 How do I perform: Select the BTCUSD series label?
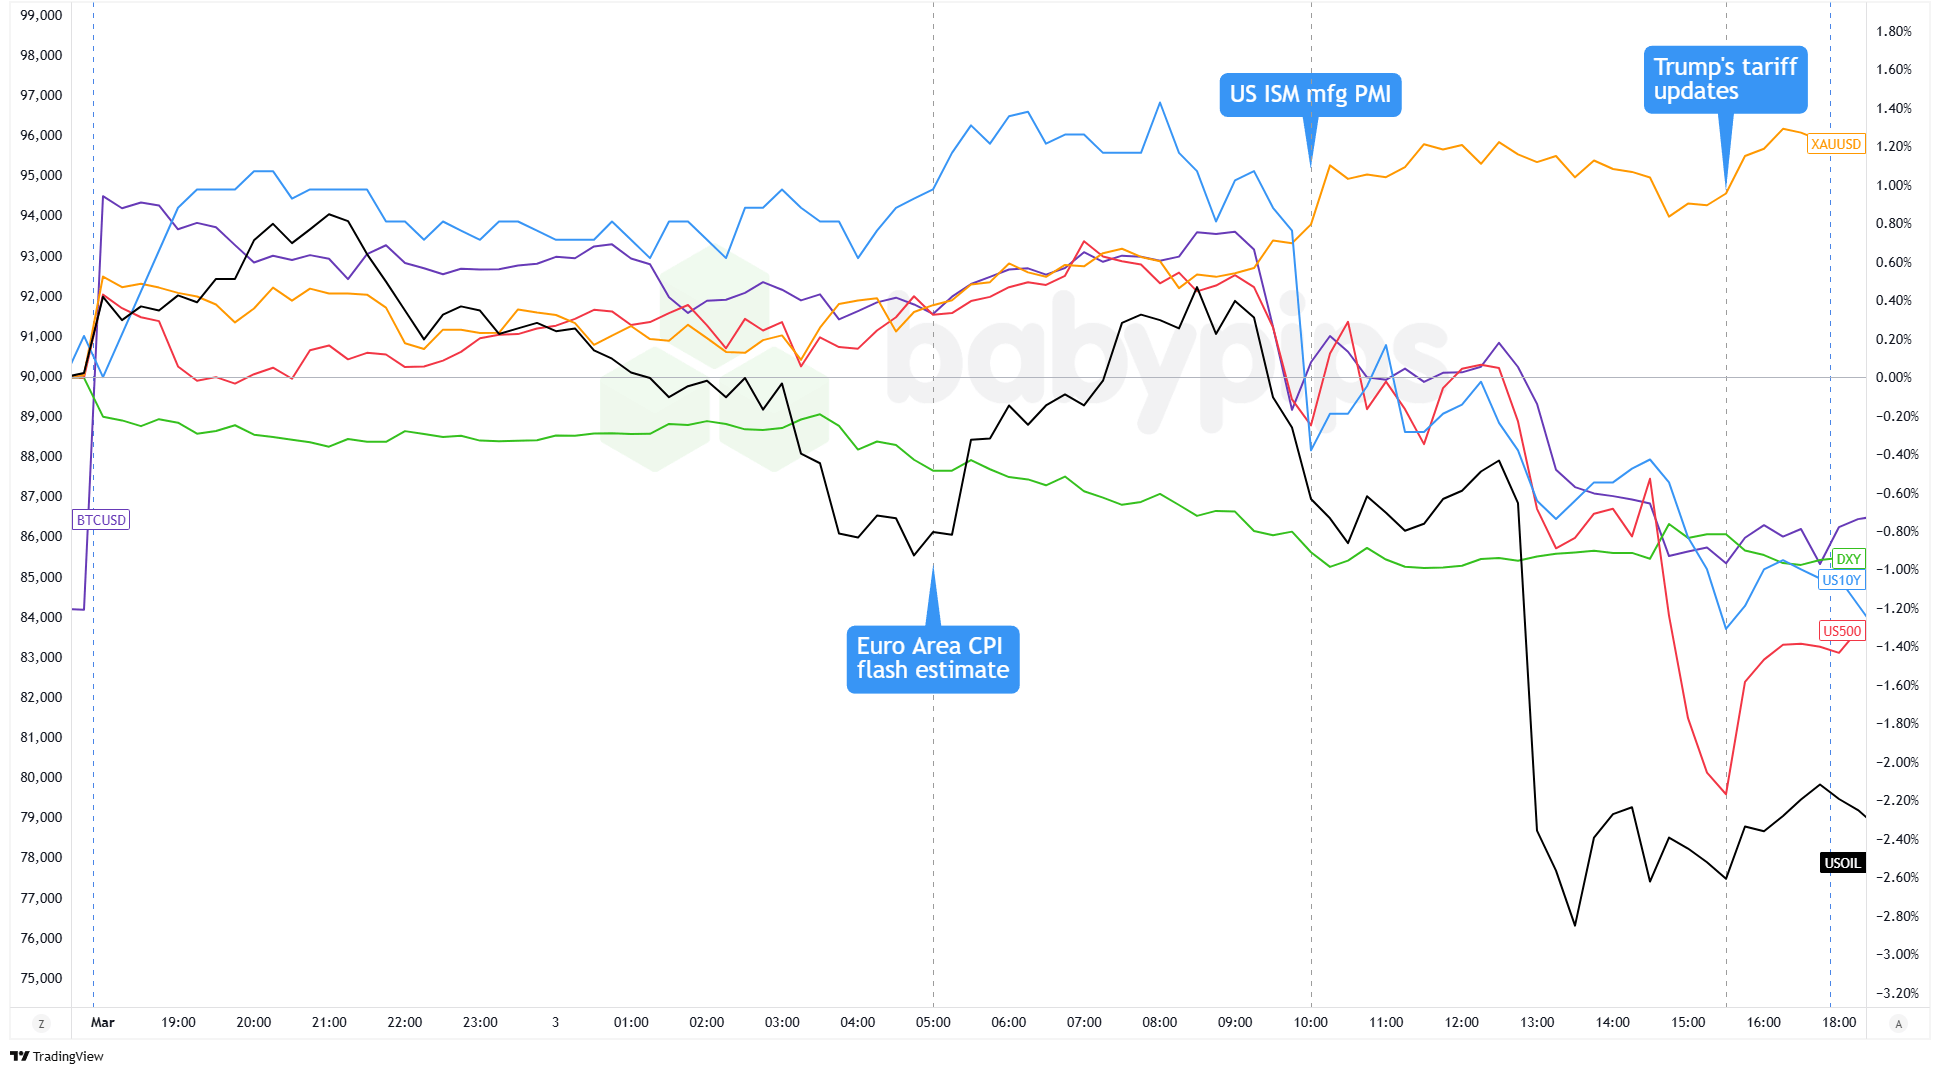(101, 520)
